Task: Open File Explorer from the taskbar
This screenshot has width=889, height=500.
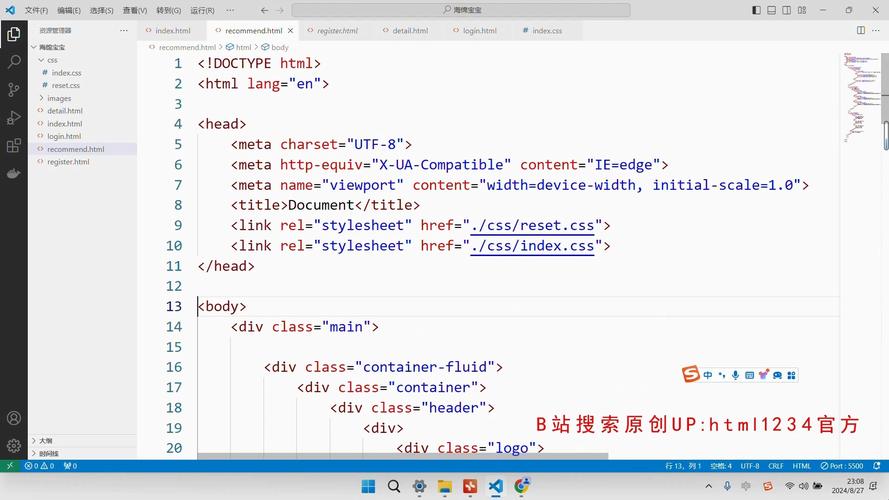Action: point(444,486)
